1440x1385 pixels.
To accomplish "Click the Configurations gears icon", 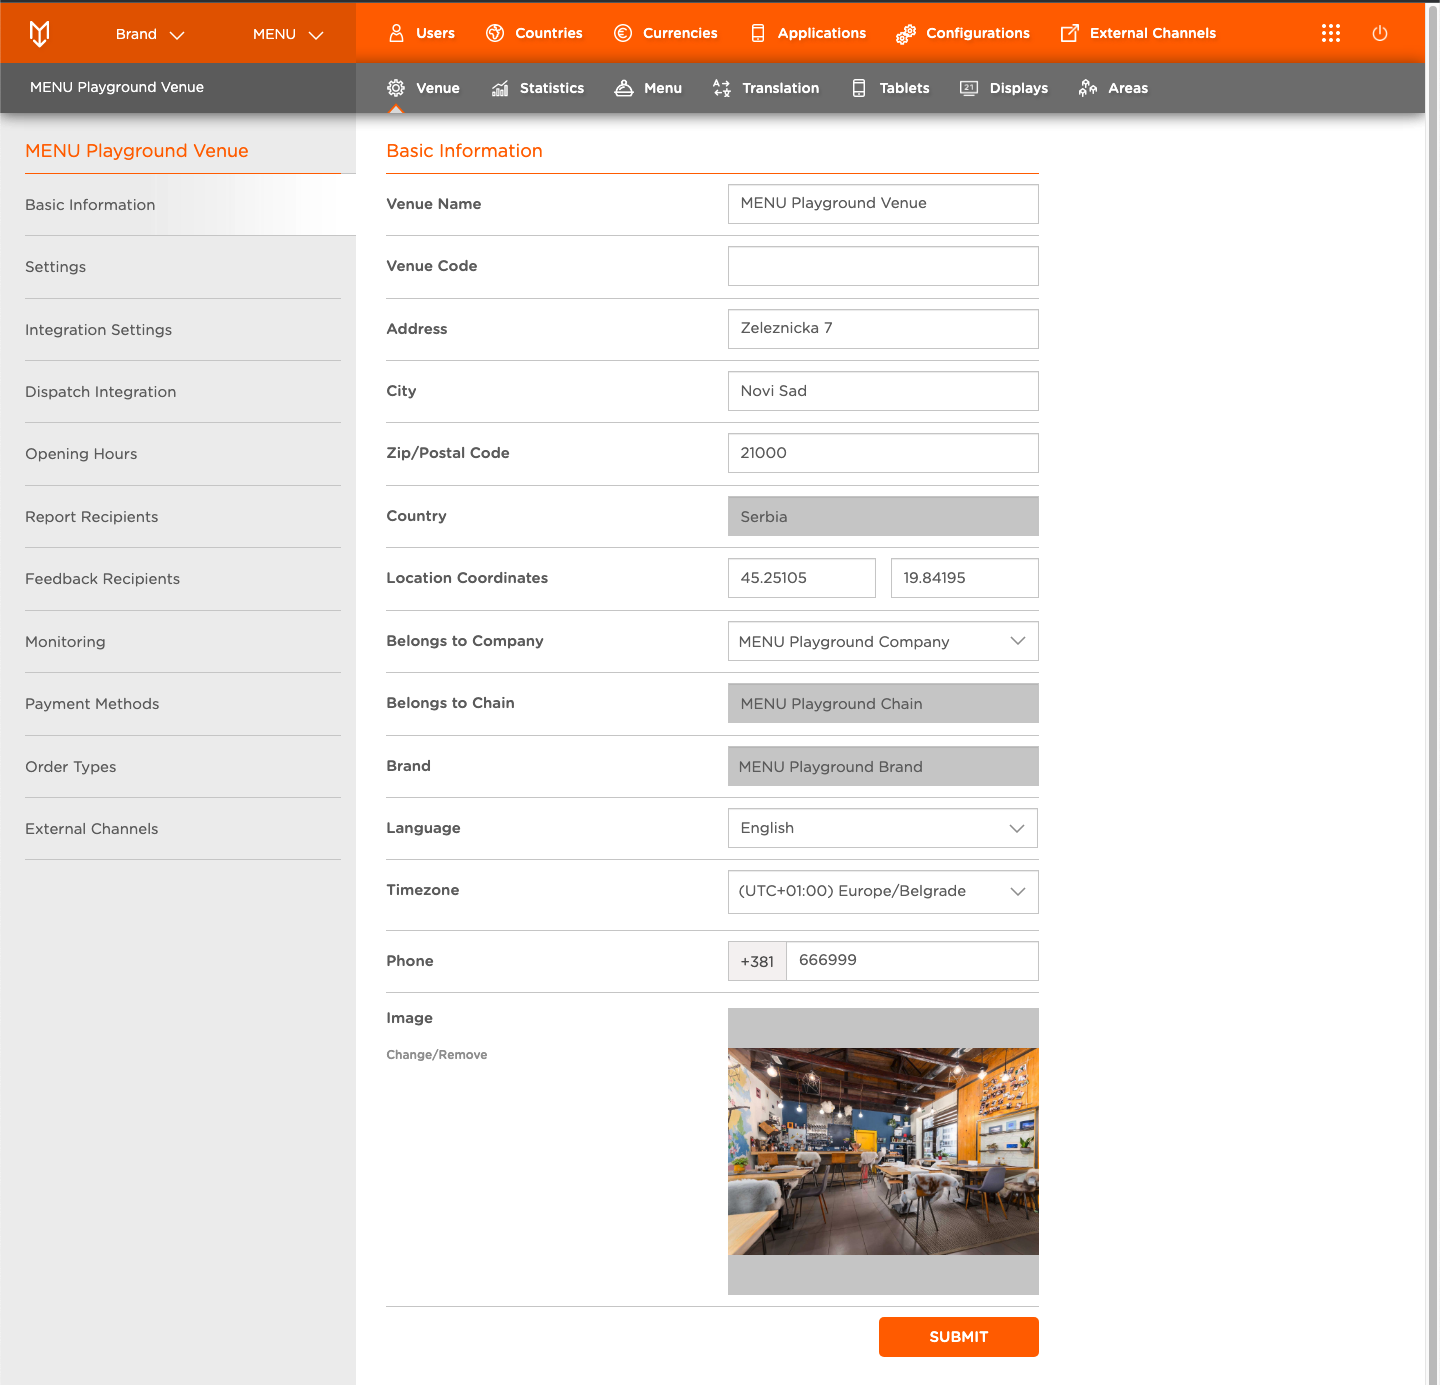I will coord(906,34).
